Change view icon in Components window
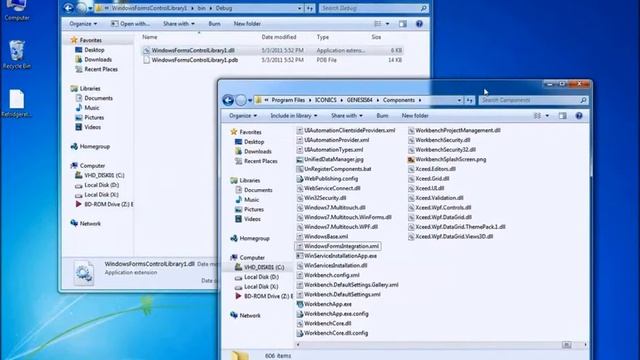The image size is (640, 360). [538, 116]
